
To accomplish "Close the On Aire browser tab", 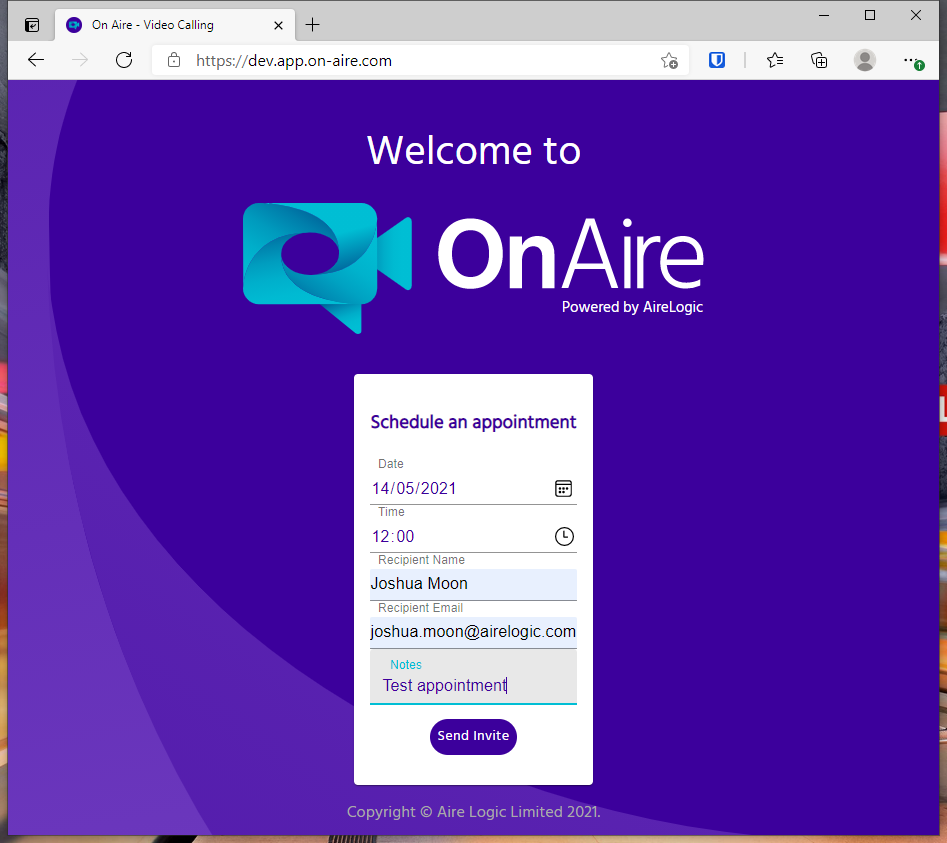I will [279, 25].
